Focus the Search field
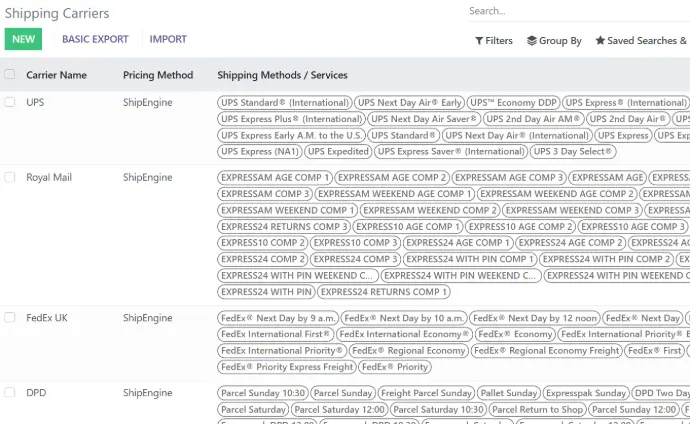The image size is (690, 424). point(579,11)
